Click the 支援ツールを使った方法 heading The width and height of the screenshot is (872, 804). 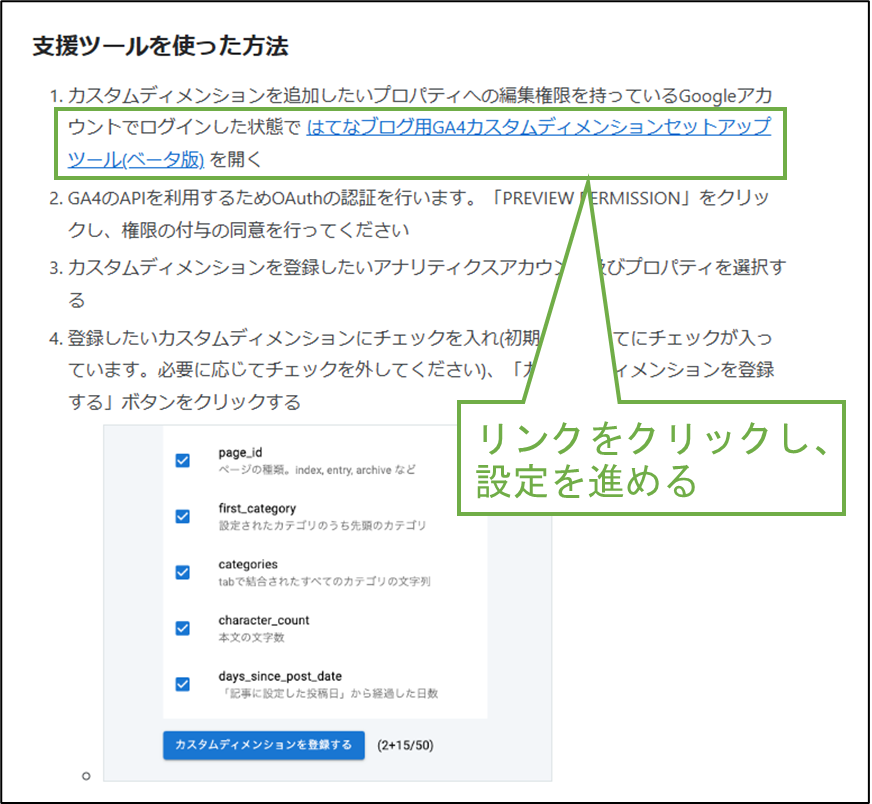click(x=161, y=46)
